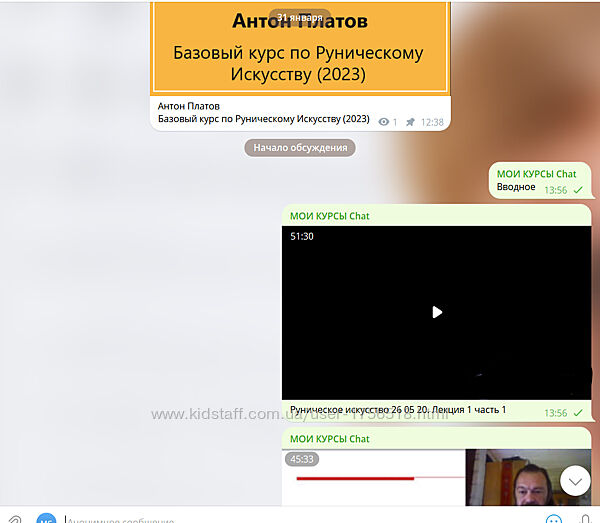This screenshot has height=523, width=600.
Task: Click МОИ КУРСЫ Chat name above the 45:33 video
Action: tap(329, 438)
